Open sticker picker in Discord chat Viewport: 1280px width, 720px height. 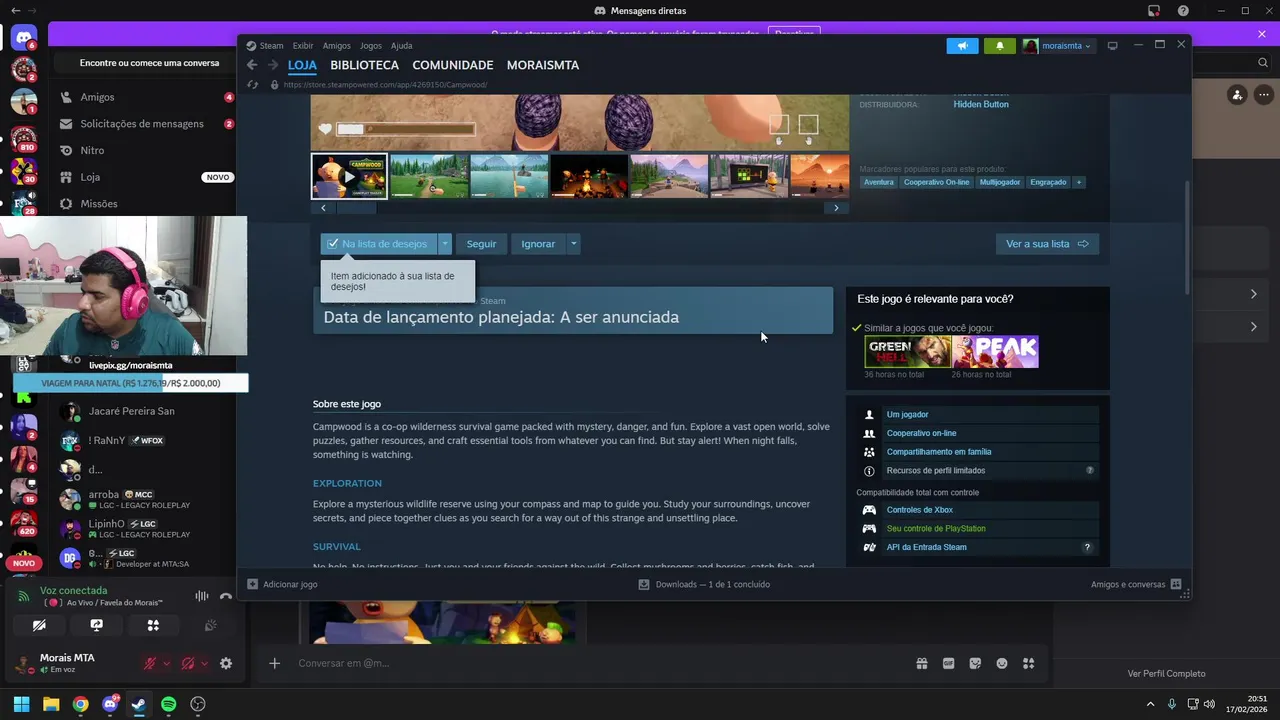975,663
